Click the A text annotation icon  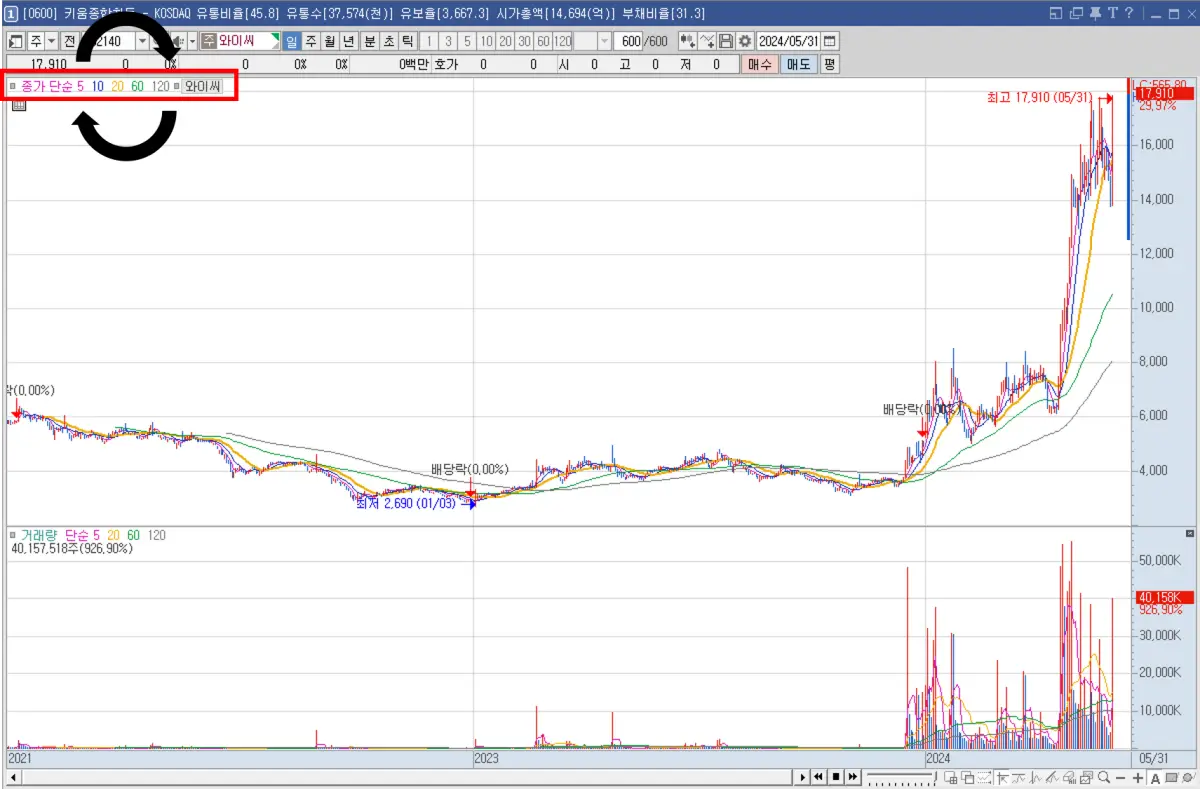pyautogui.click(x=1155, y=777)
